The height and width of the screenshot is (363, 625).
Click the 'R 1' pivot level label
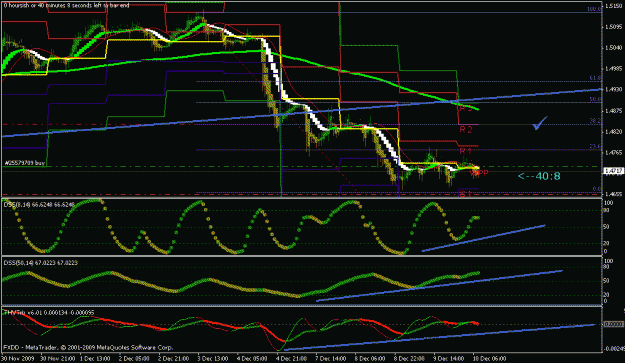coord(466,151)
